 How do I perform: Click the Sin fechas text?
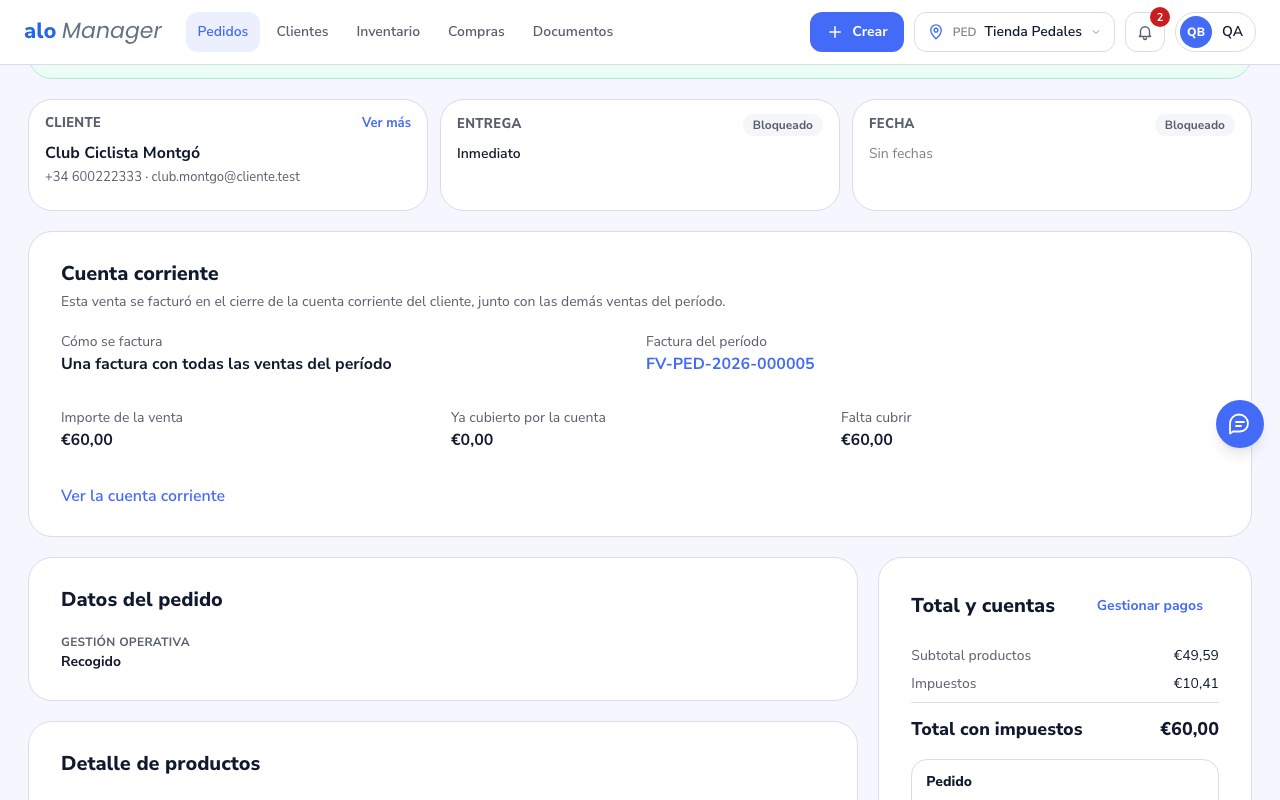tap(901, 154)
